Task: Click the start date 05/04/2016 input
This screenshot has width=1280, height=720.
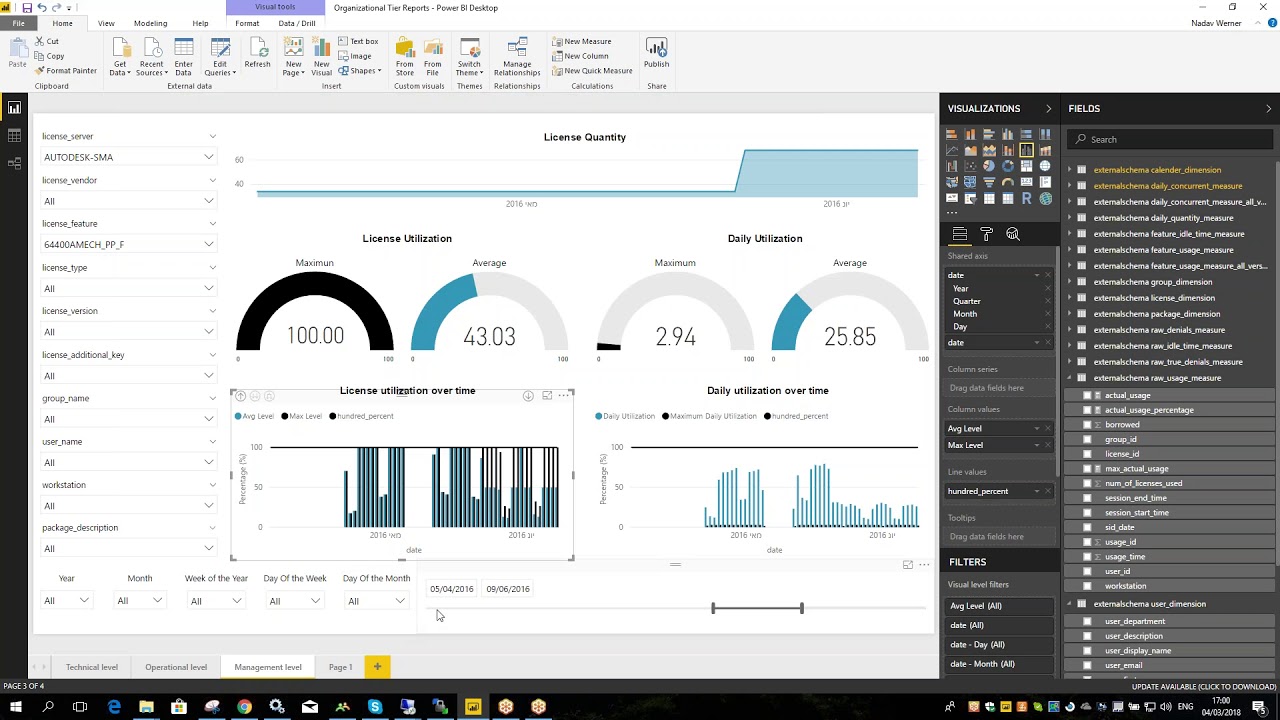Action: 452,589
